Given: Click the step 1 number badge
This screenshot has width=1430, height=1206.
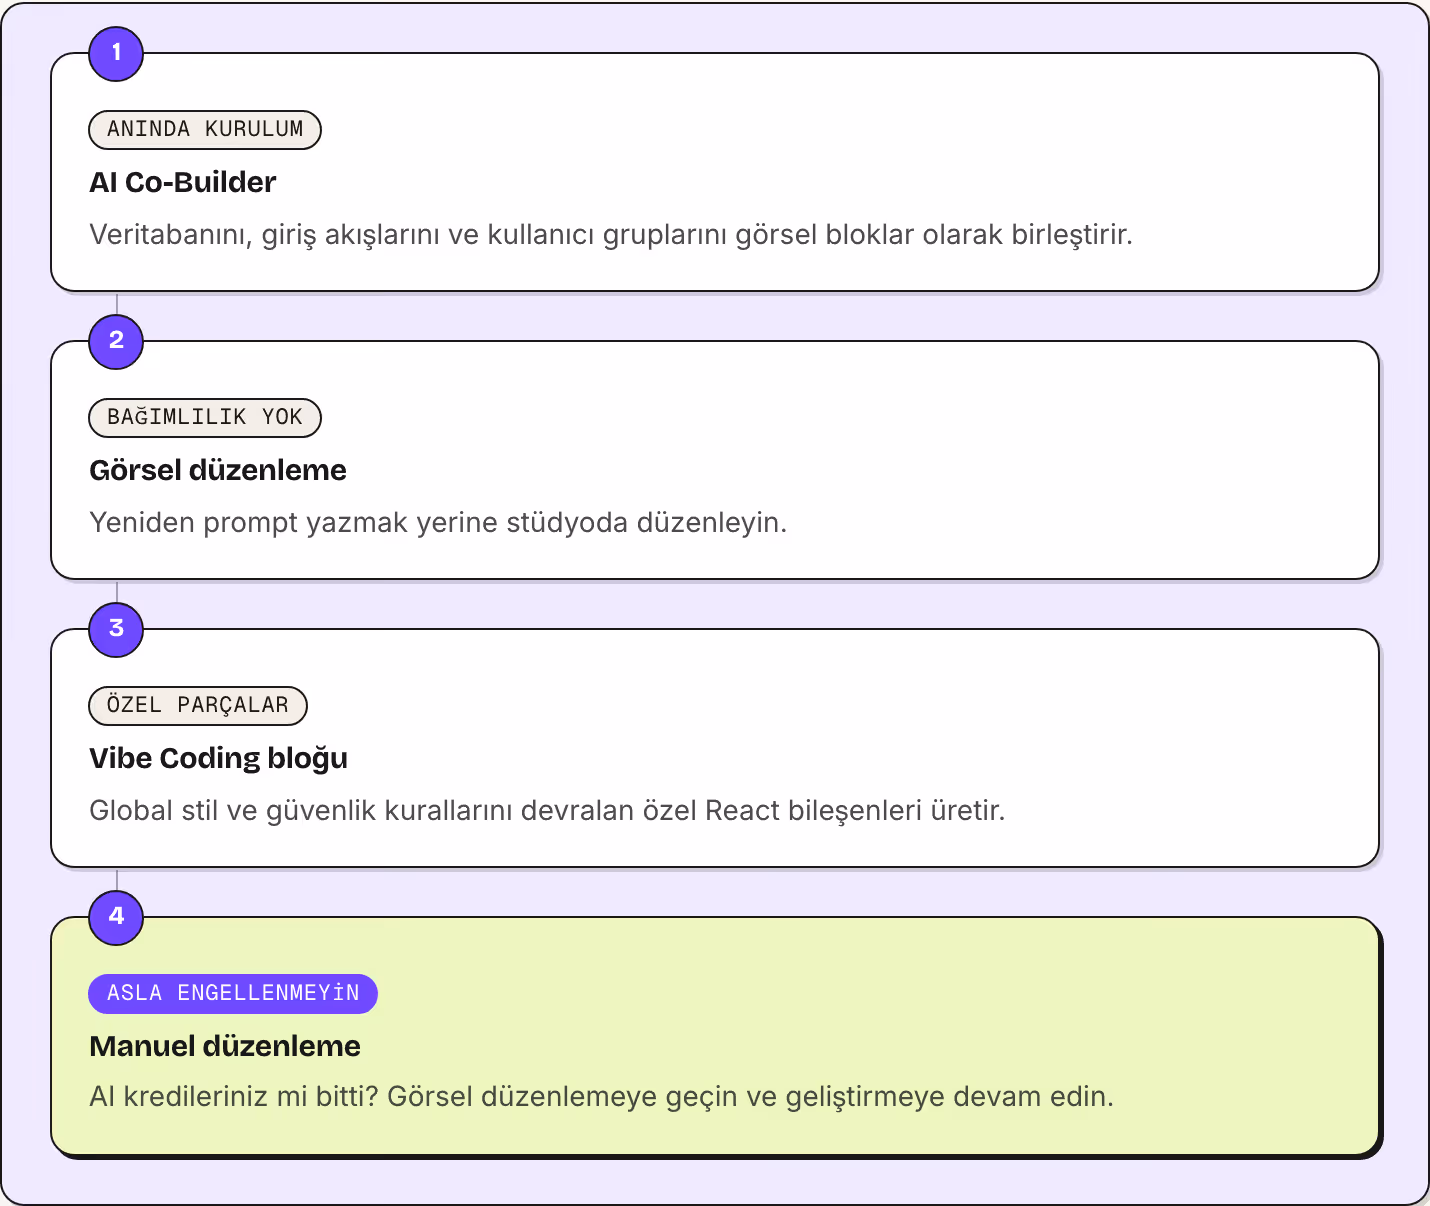Looking at the screenshot, I should (x=116, y=53).
